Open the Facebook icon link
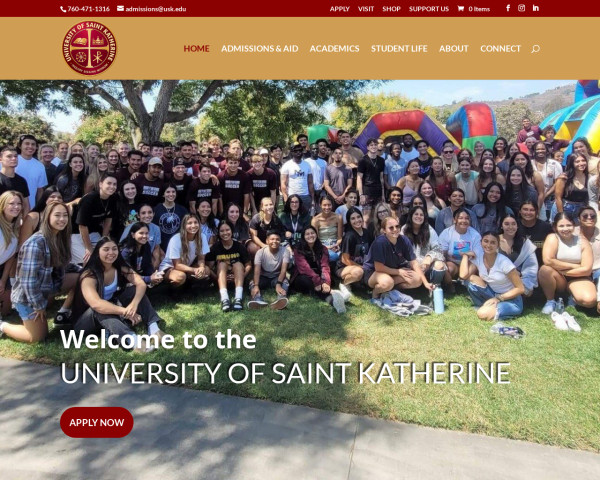Image resolution: width=600 pixels, height=480 pixels. (508, 8)
